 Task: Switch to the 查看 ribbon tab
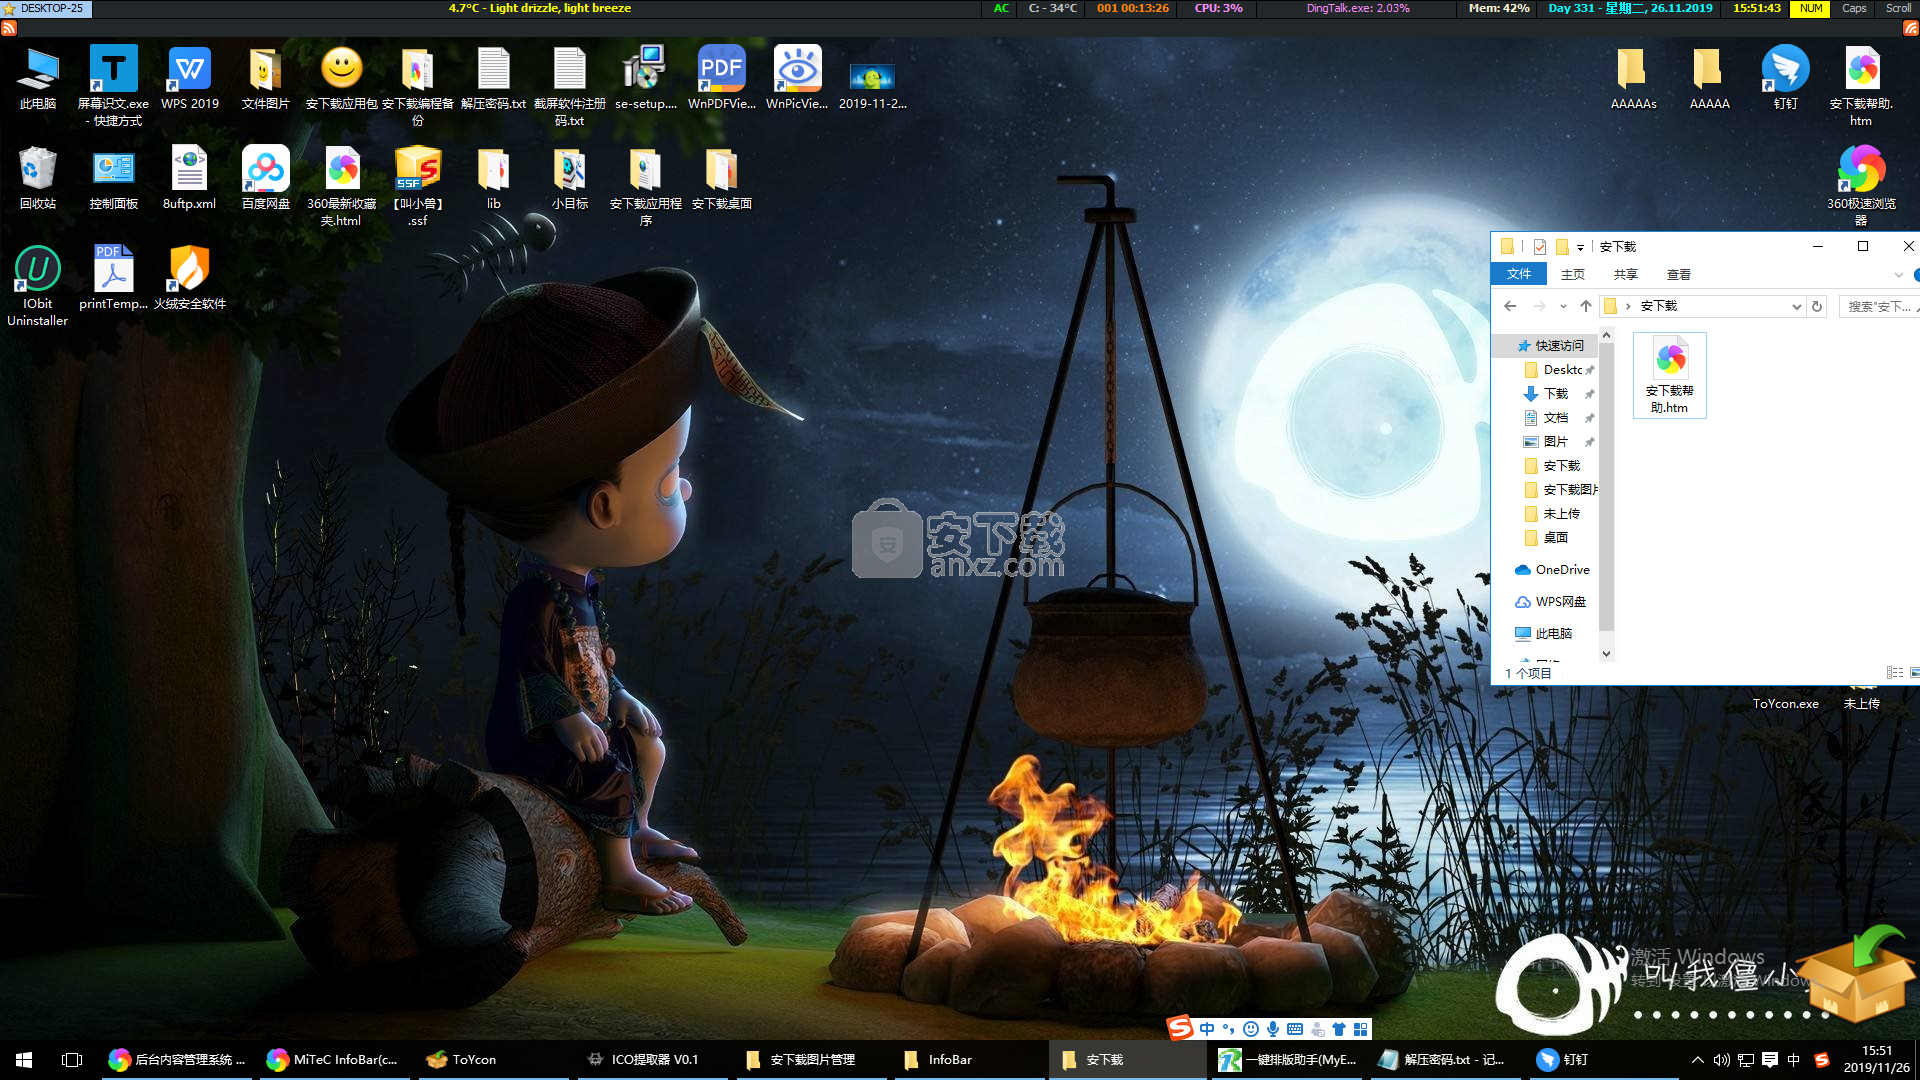(x=1679, y=274)
